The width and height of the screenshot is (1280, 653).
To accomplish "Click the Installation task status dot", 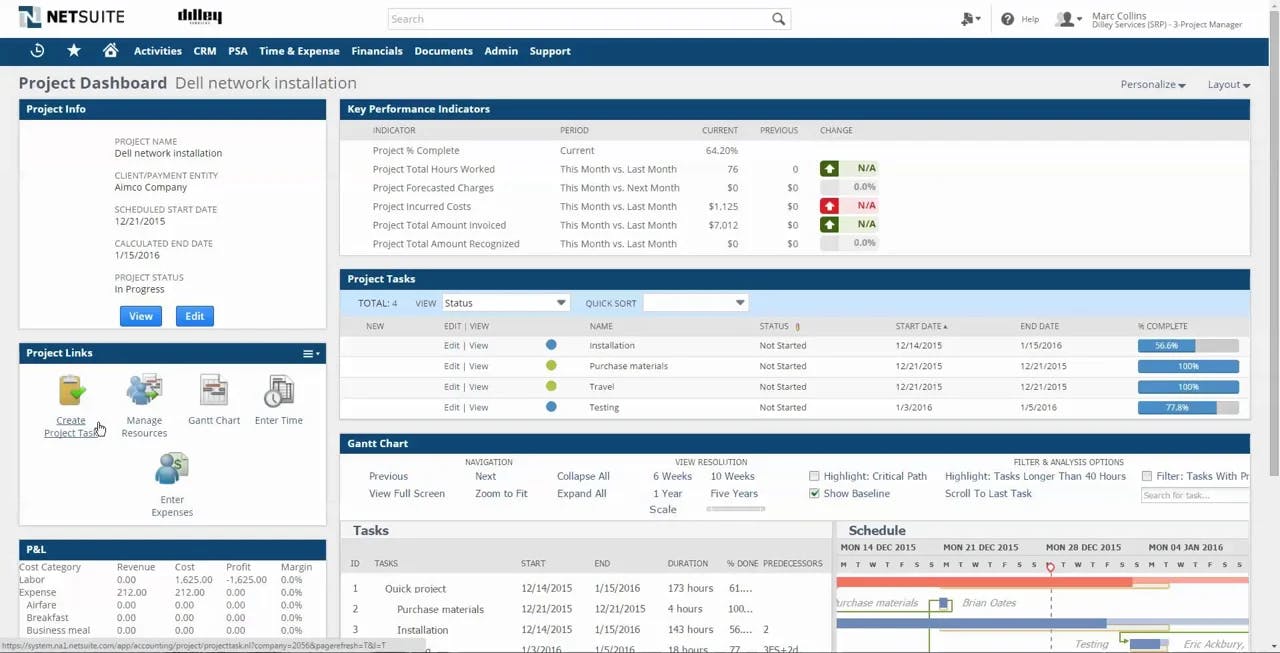I will coord(551,345).
